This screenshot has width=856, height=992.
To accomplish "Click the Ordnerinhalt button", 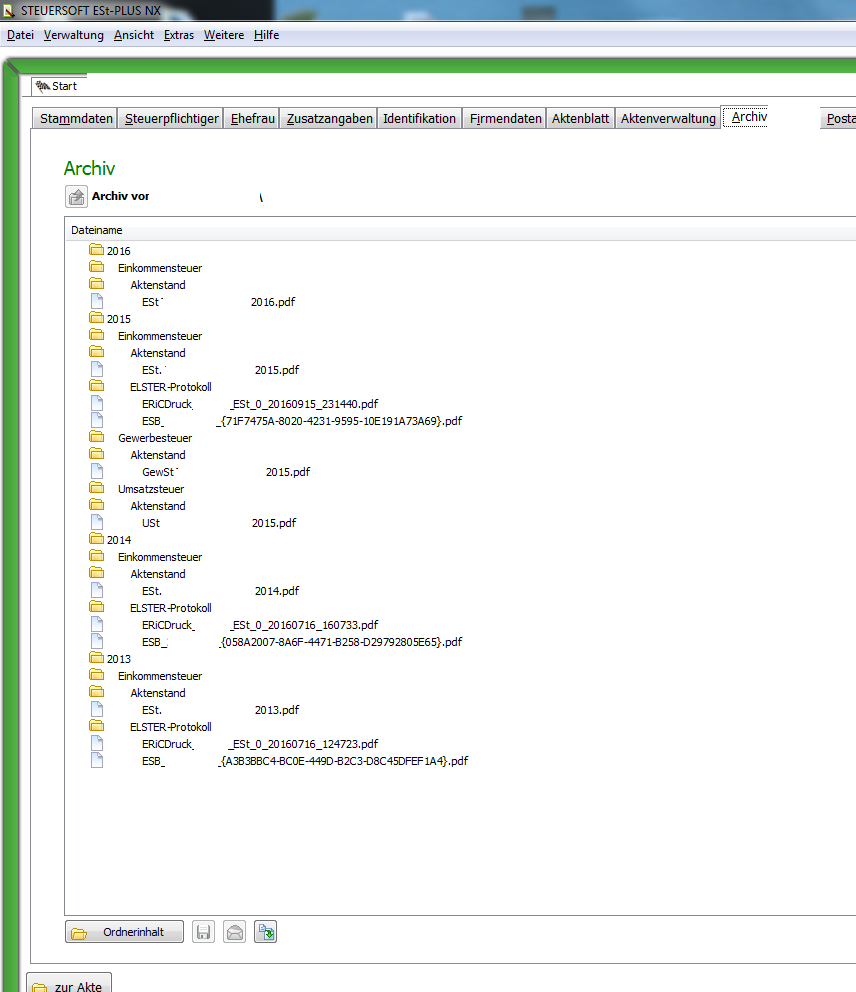I will (x=124, y=931).
